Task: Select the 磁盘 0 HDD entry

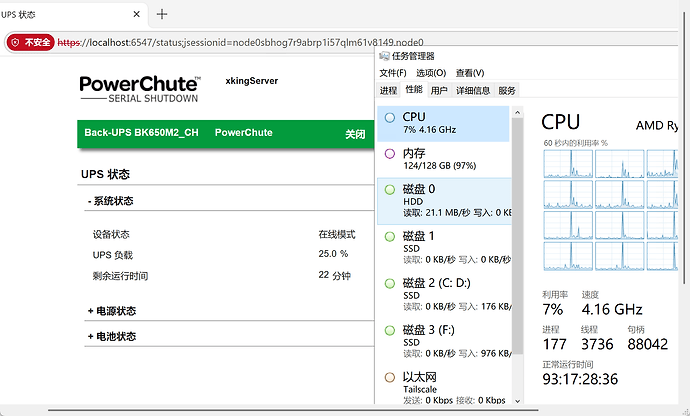Action: pyautogui.click(x=444, y=201)
